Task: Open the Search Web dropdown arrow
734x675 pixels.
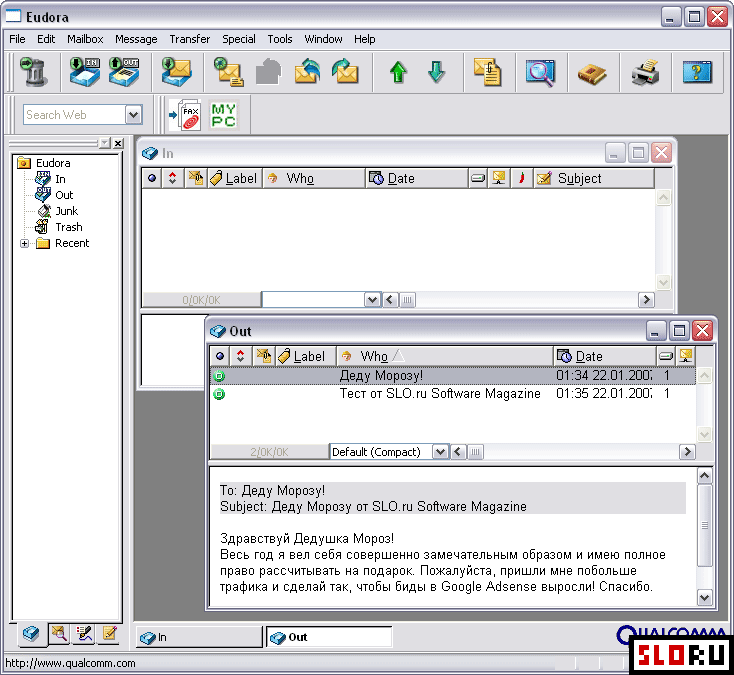Action: (x=133, y=115)
